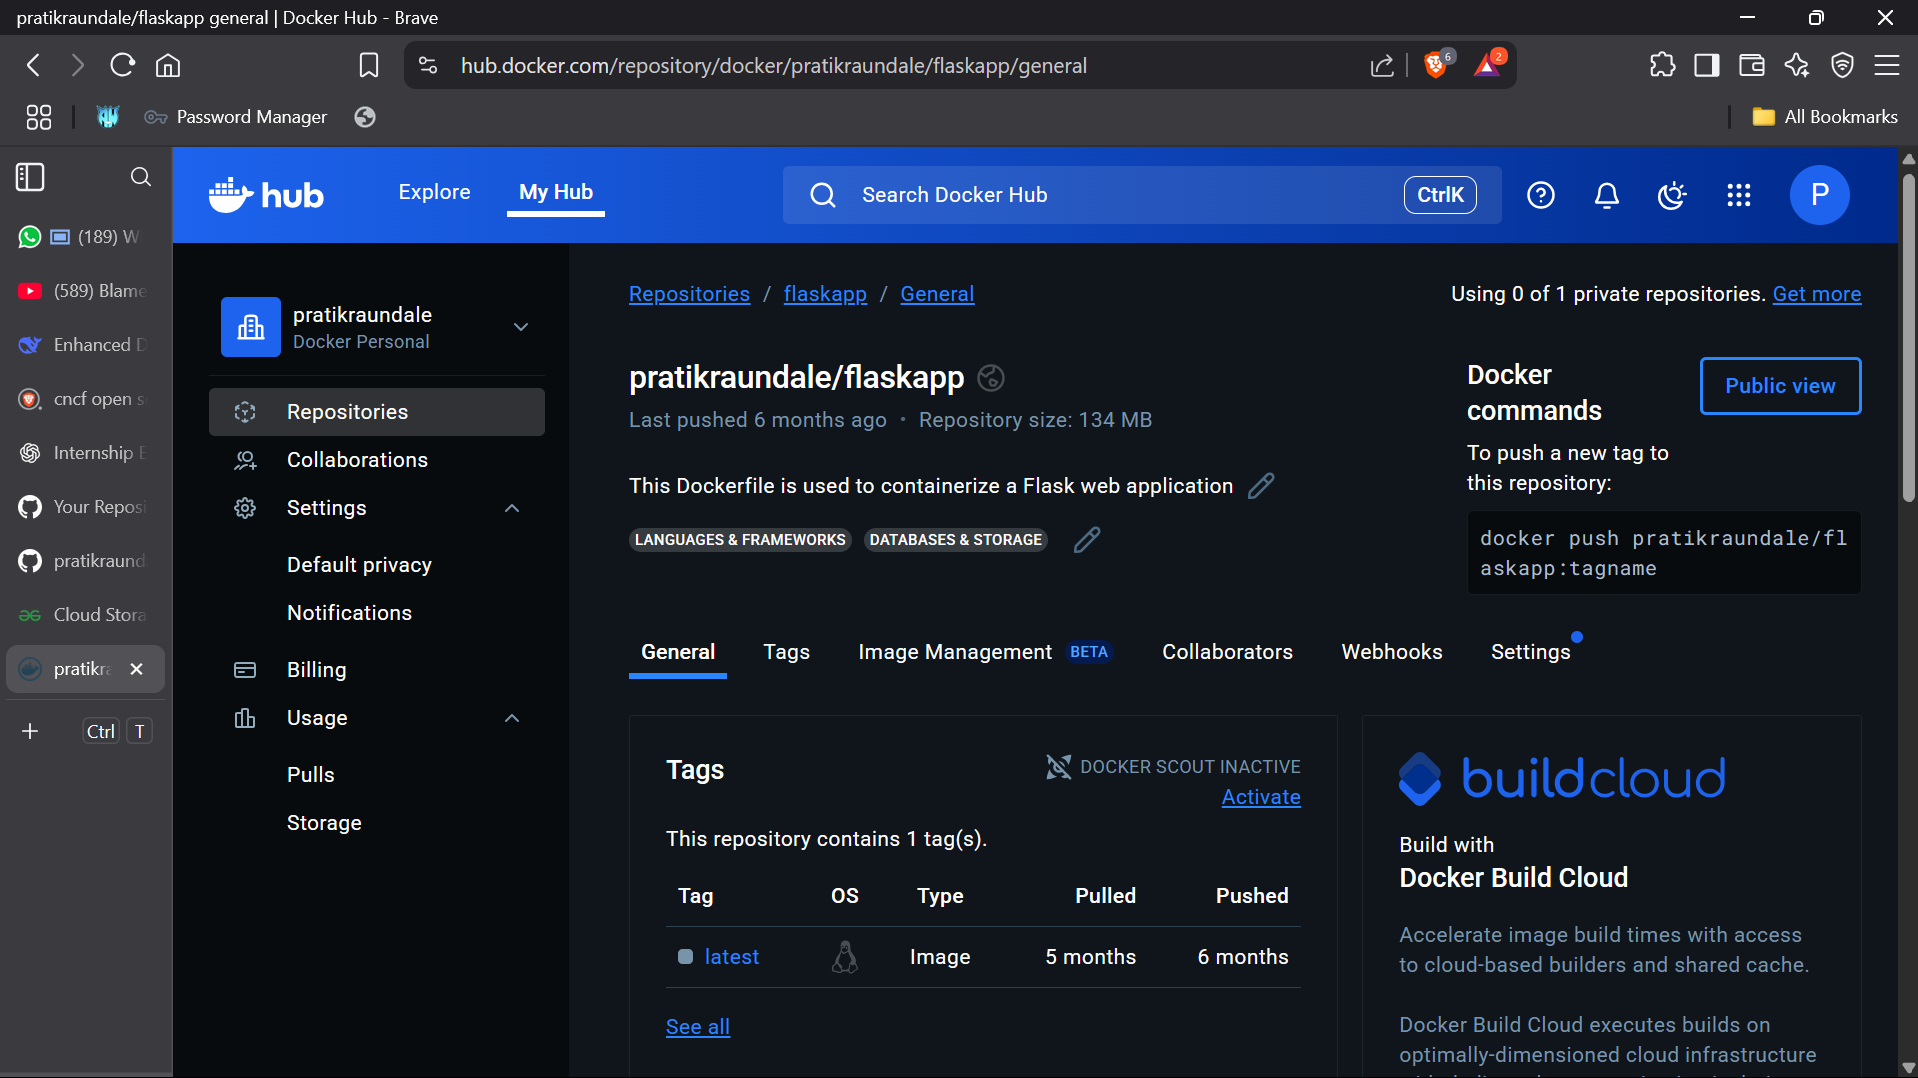Switch to the Explore tab
The image size is (1918, 1078).
point(434,192)
